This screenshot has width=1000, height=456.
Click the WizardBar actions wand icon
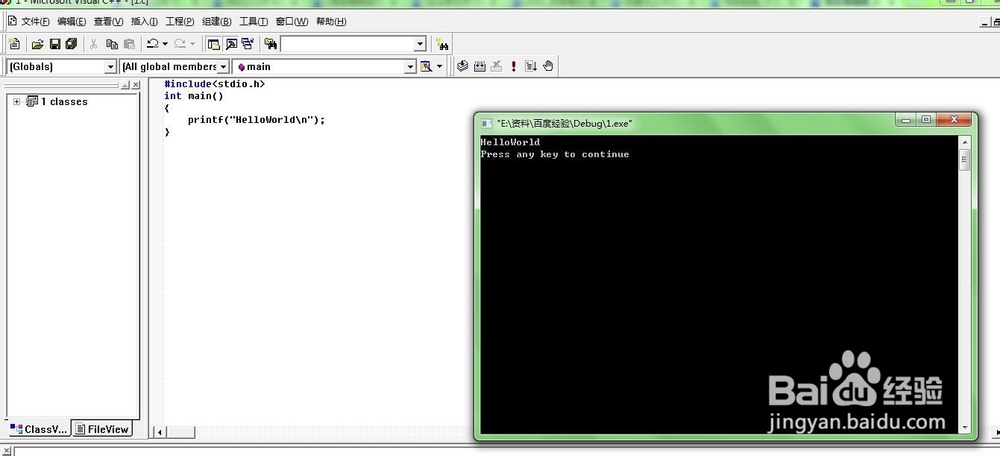click(x=425, y=66)
